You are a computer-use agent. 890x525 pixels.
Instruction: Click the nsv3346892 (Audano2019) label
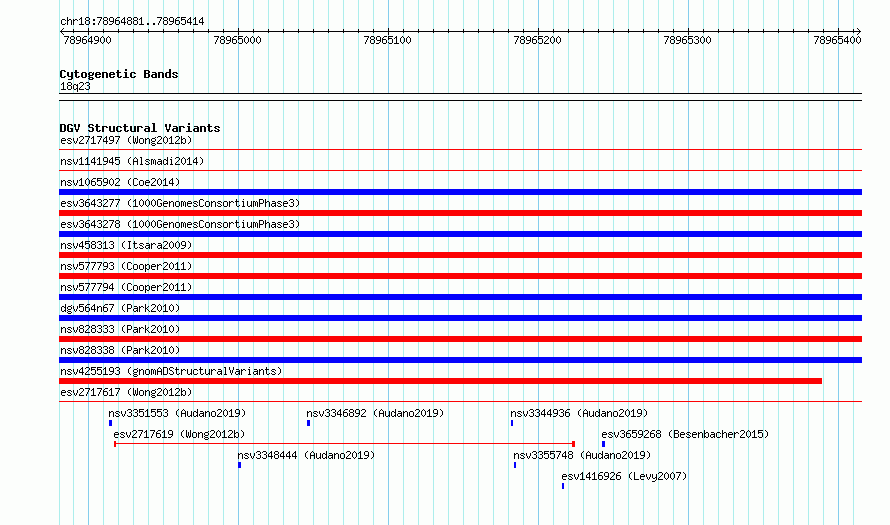(x=375, y=413)
